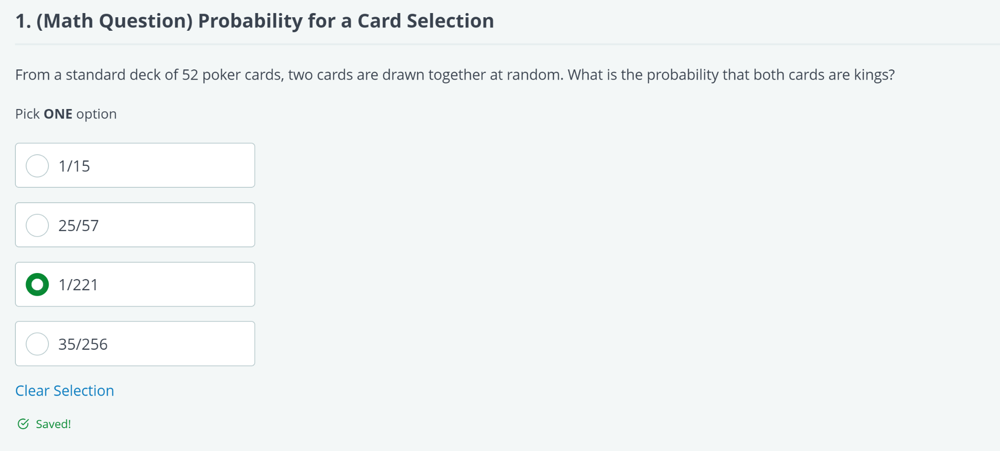Click the bold word ONE in instructions
1000x451 pixels.
click(x=58, y=114)
